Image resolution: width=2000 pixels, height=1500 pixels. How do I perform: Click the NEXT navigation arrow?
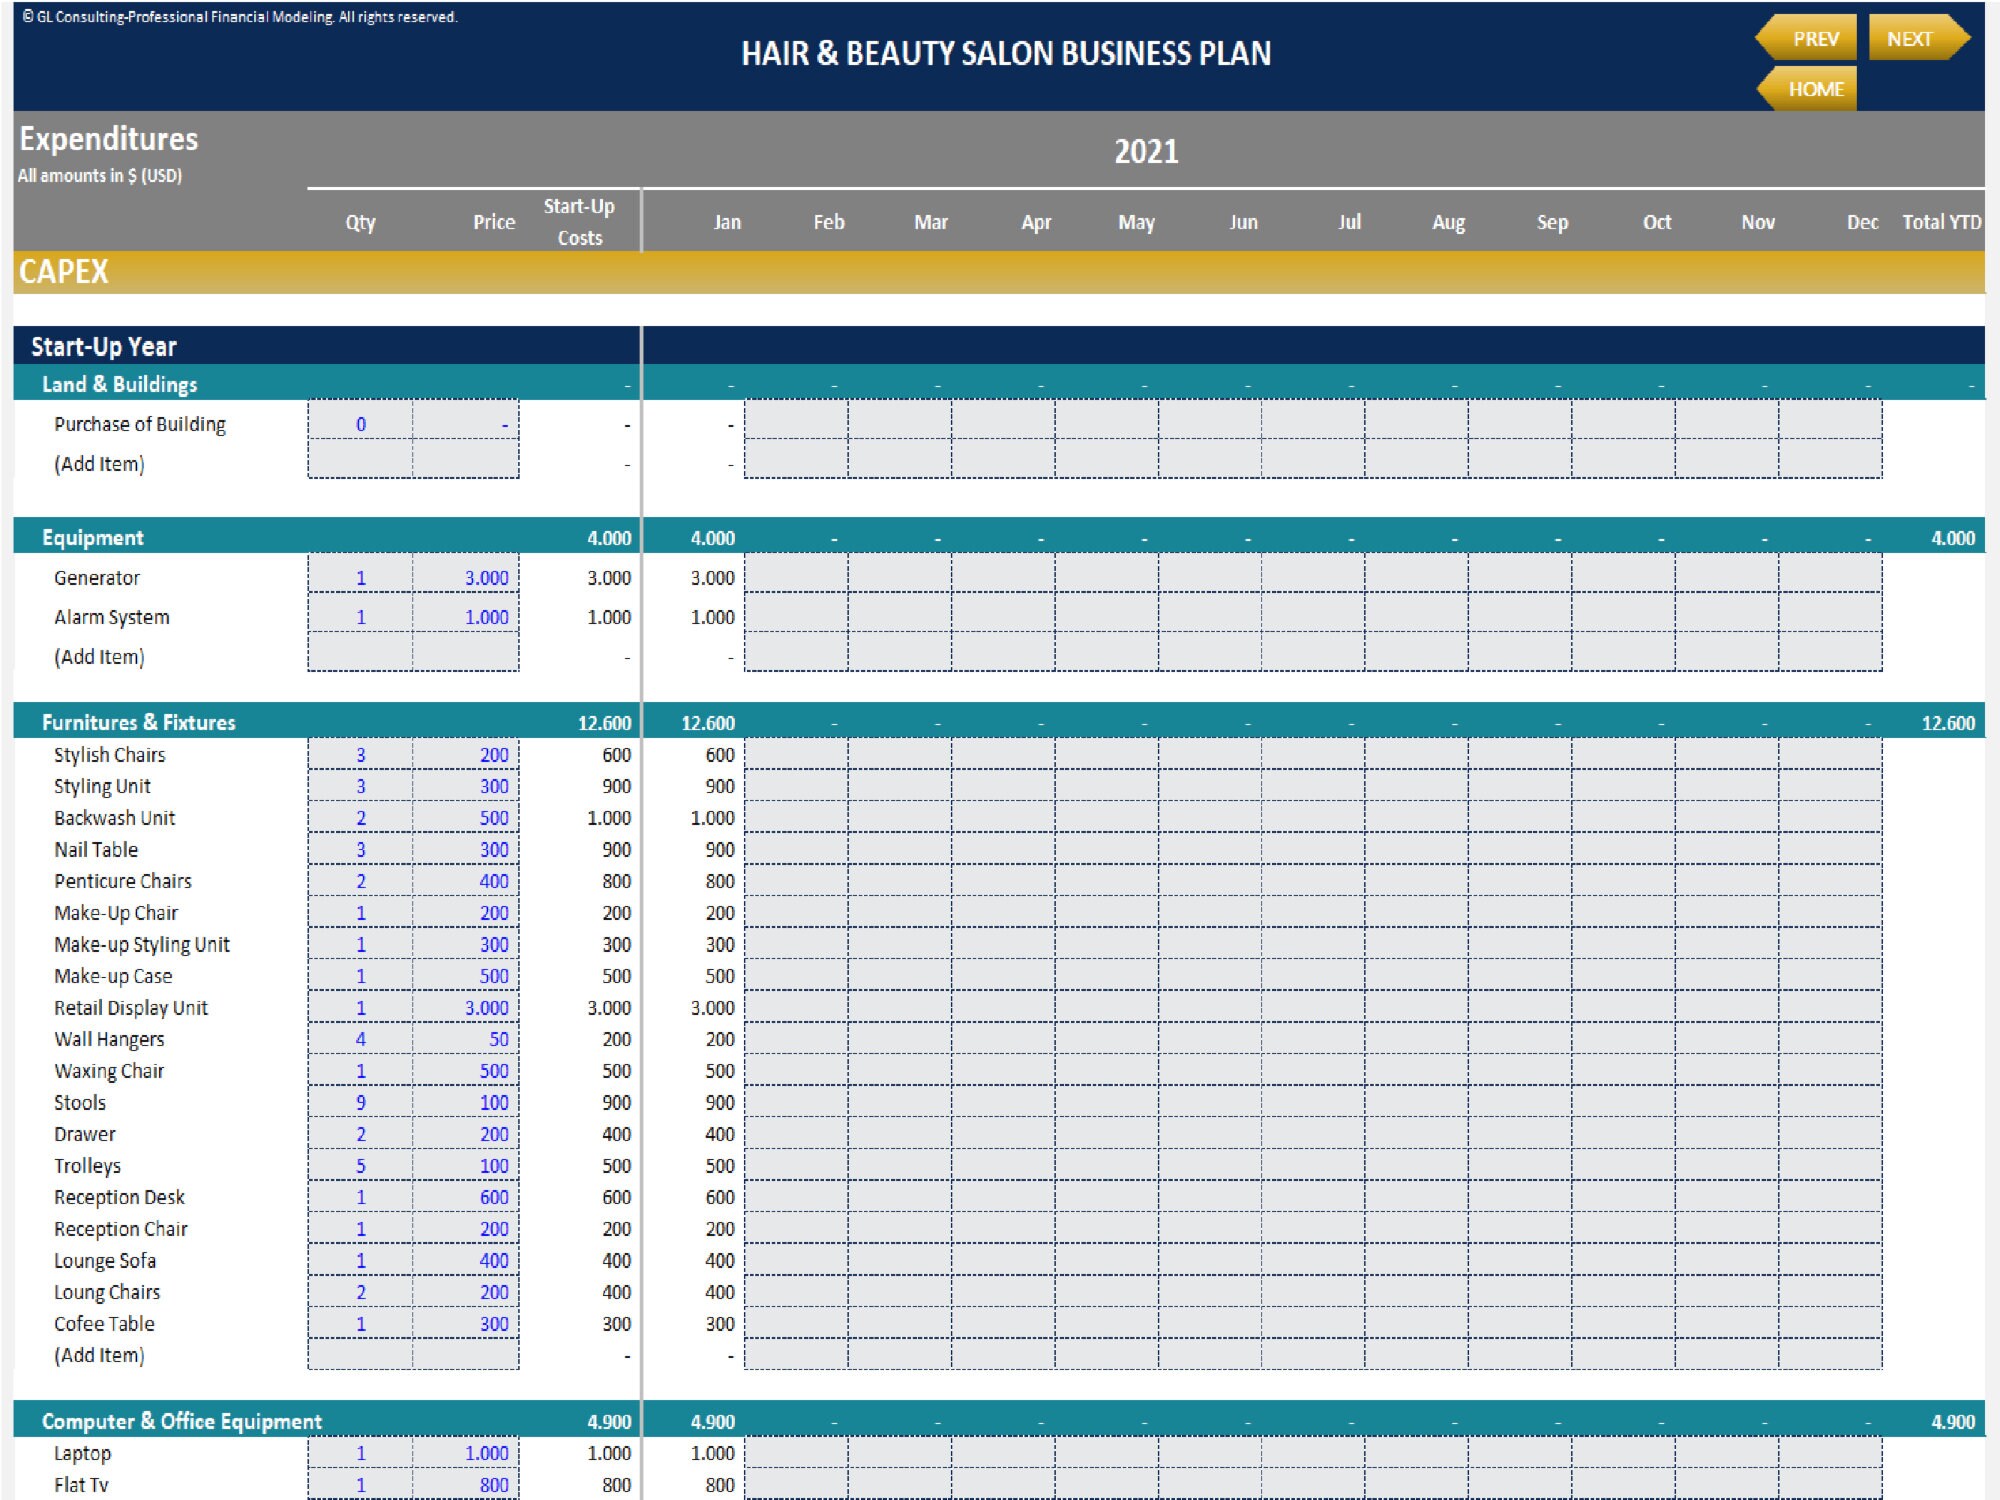[x=1911, y=38]
